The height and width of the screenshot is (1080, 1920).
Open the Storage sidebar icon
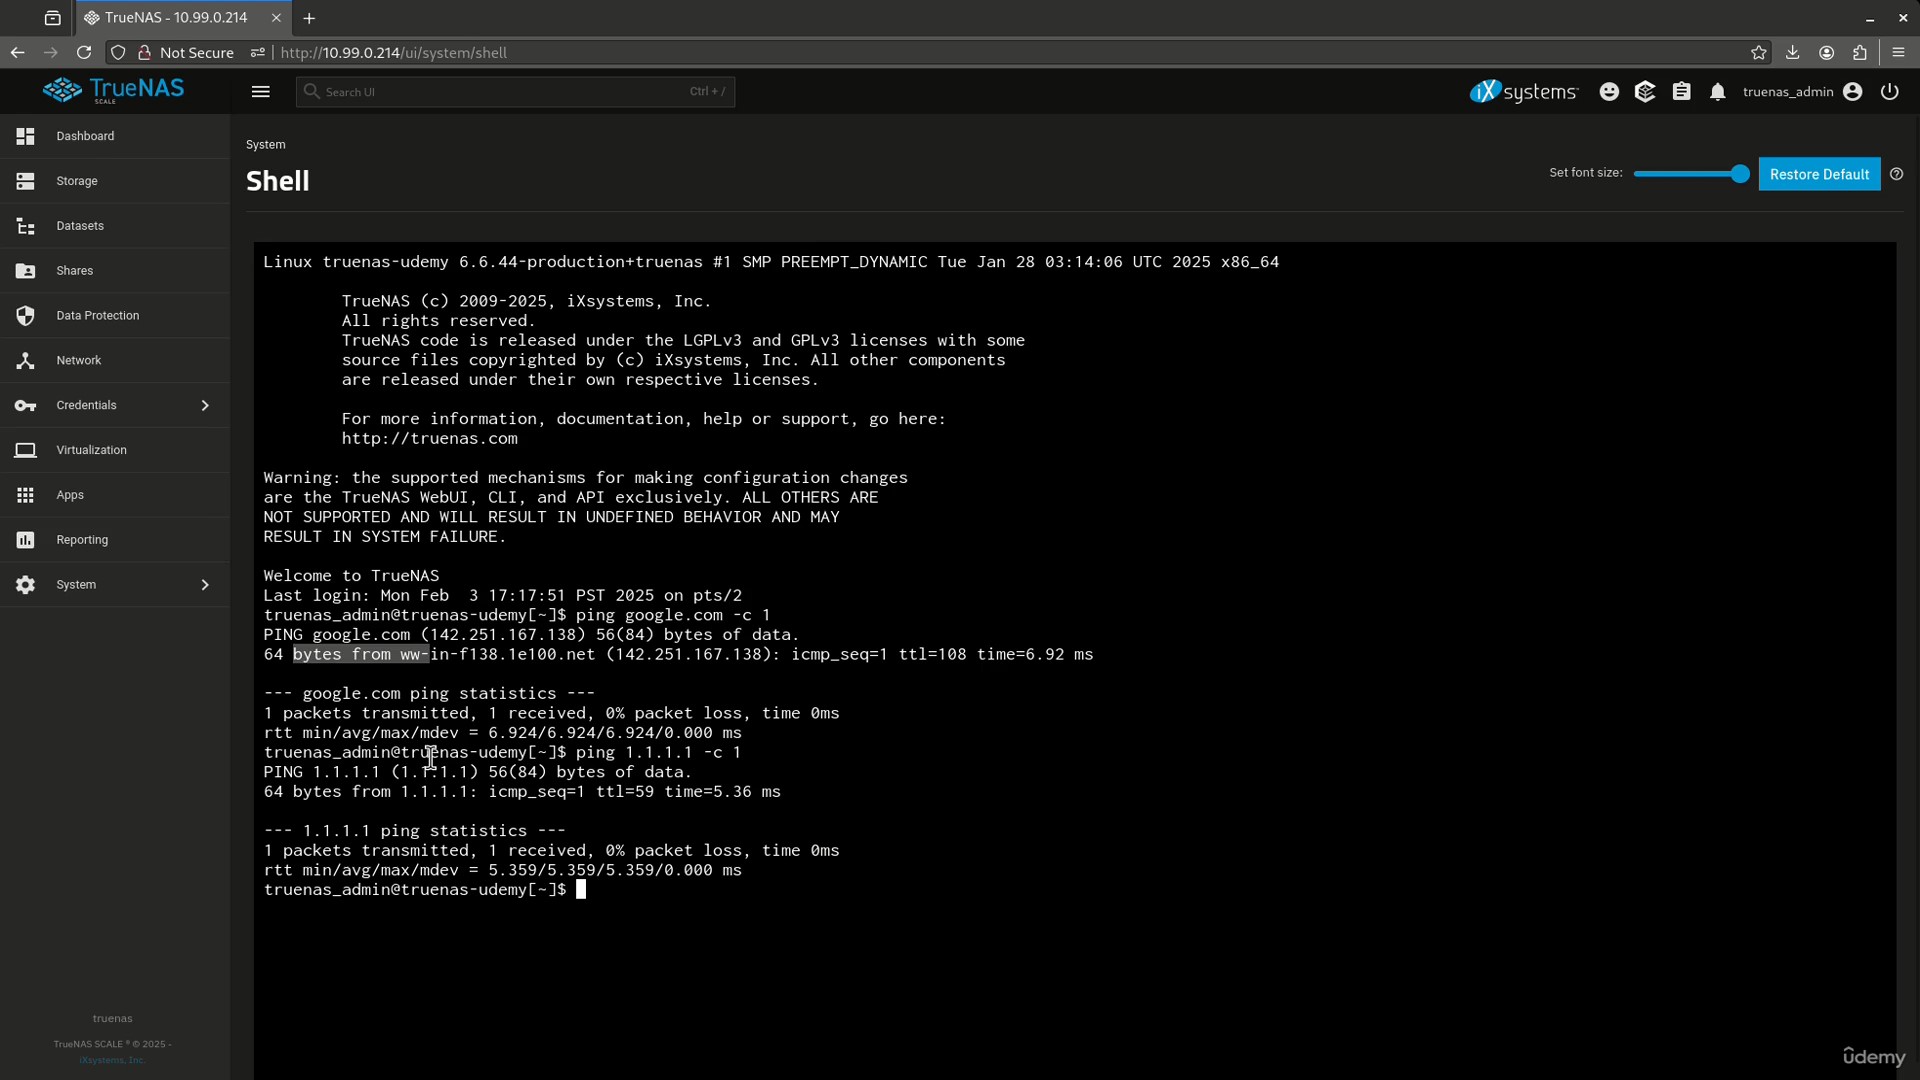(25, 181)
